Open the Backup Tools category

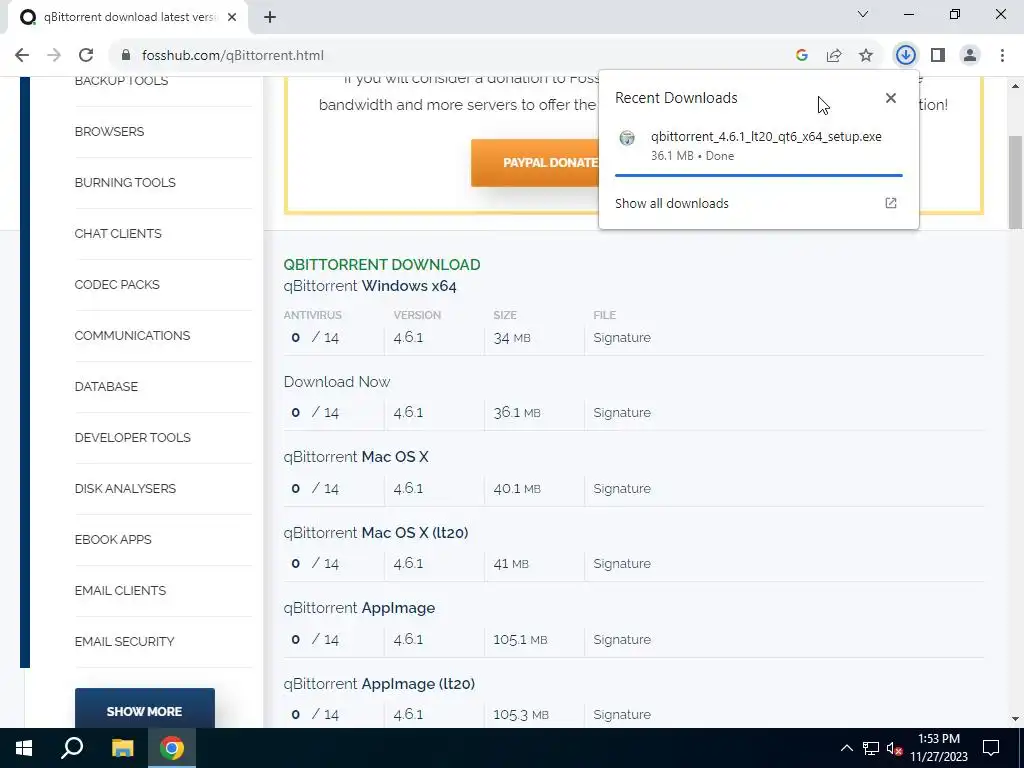(x=121, y=81)
